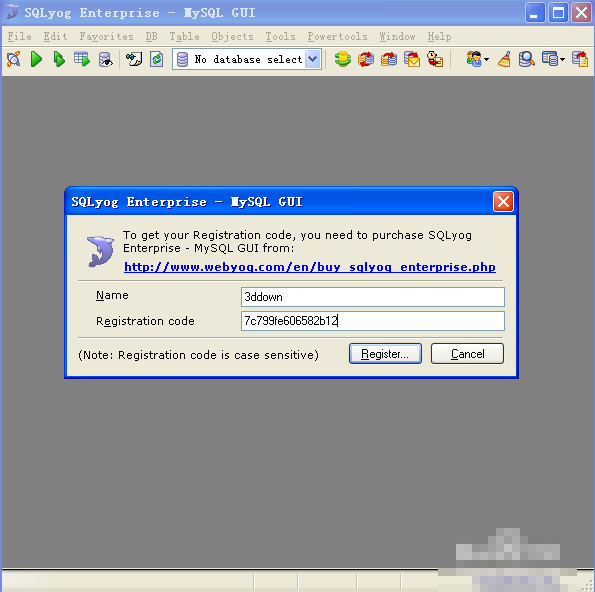Click the refresh document icon with green arrows
Viewport: 595px width, 592px height.
(x=156, y=59)
